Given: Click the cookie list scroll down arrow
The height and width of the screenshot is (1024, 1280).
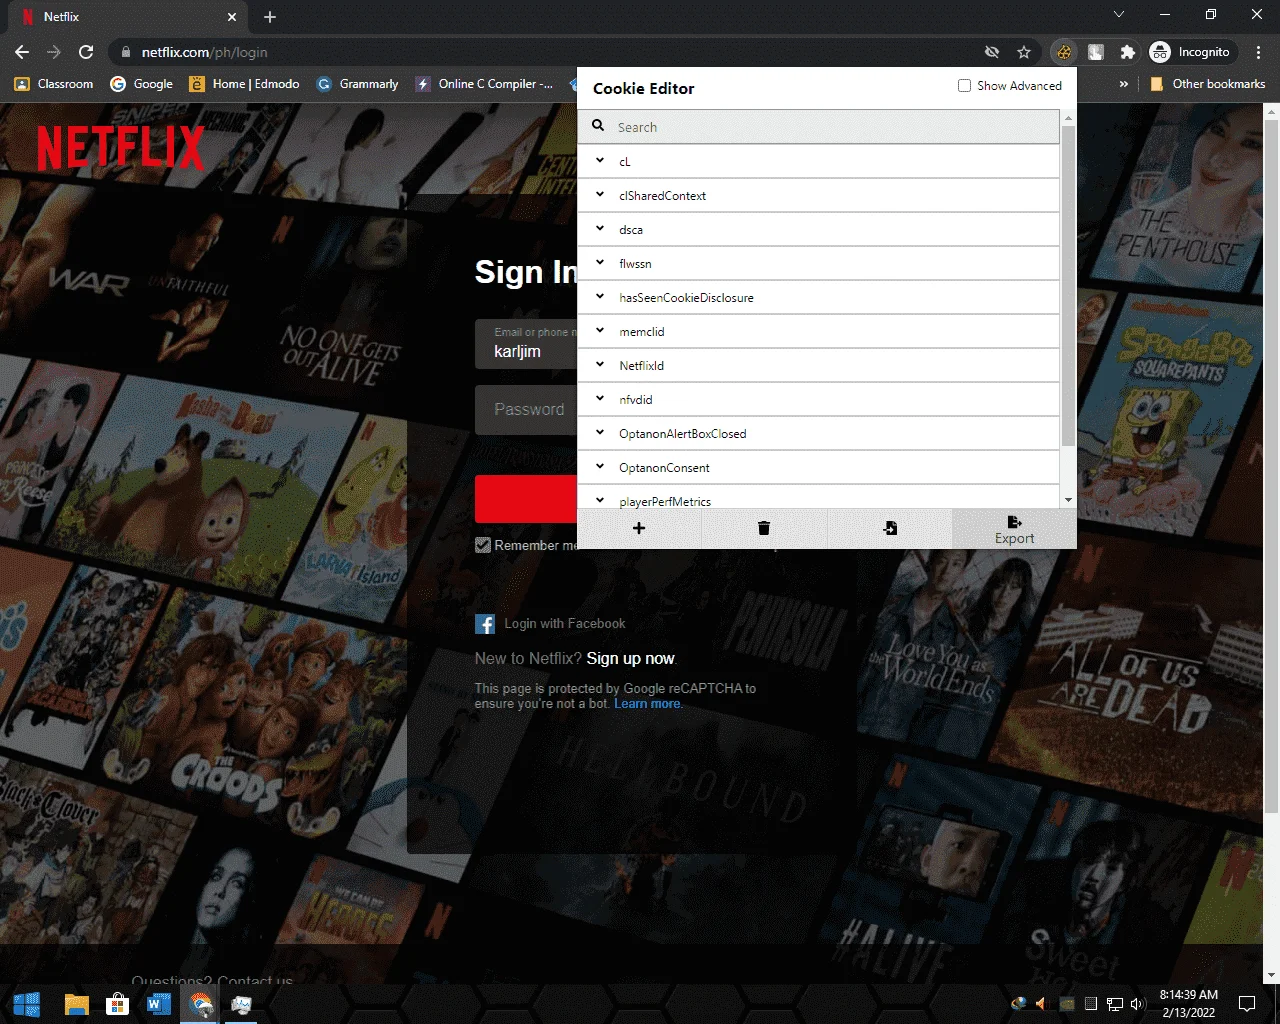Looking at the screenshot, I should pos(1068,500).
